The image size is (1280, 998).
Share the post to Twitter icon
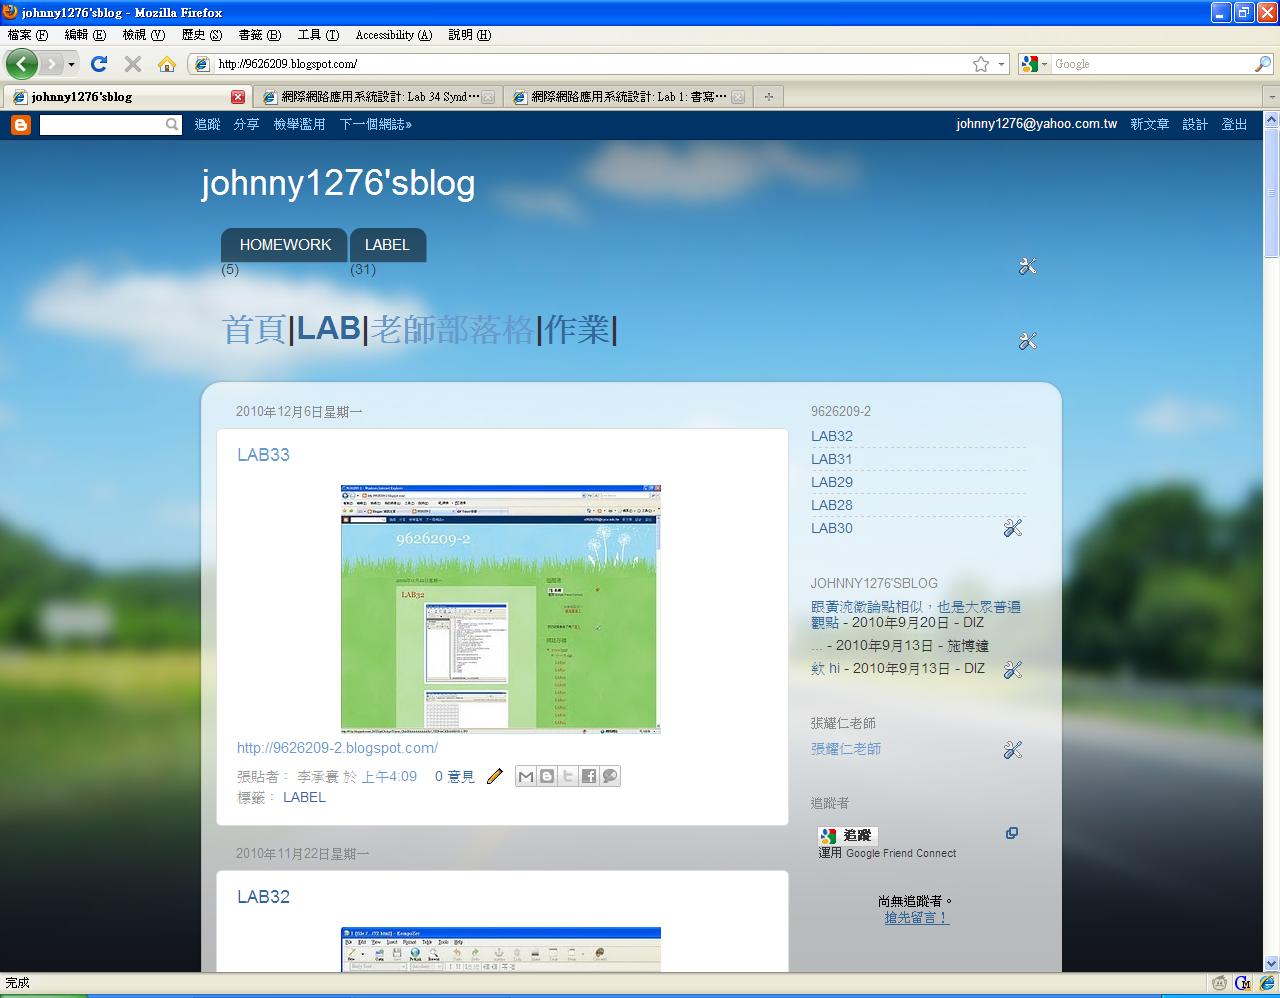[x=568, y=776]
